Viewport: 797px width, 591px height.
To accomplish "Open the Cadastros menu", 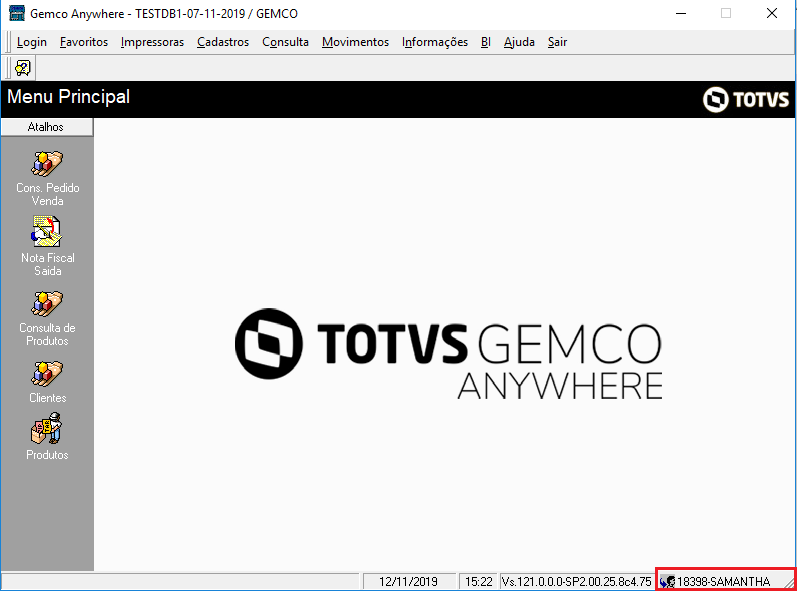I will pyautogui.click(x=223, y=42).
